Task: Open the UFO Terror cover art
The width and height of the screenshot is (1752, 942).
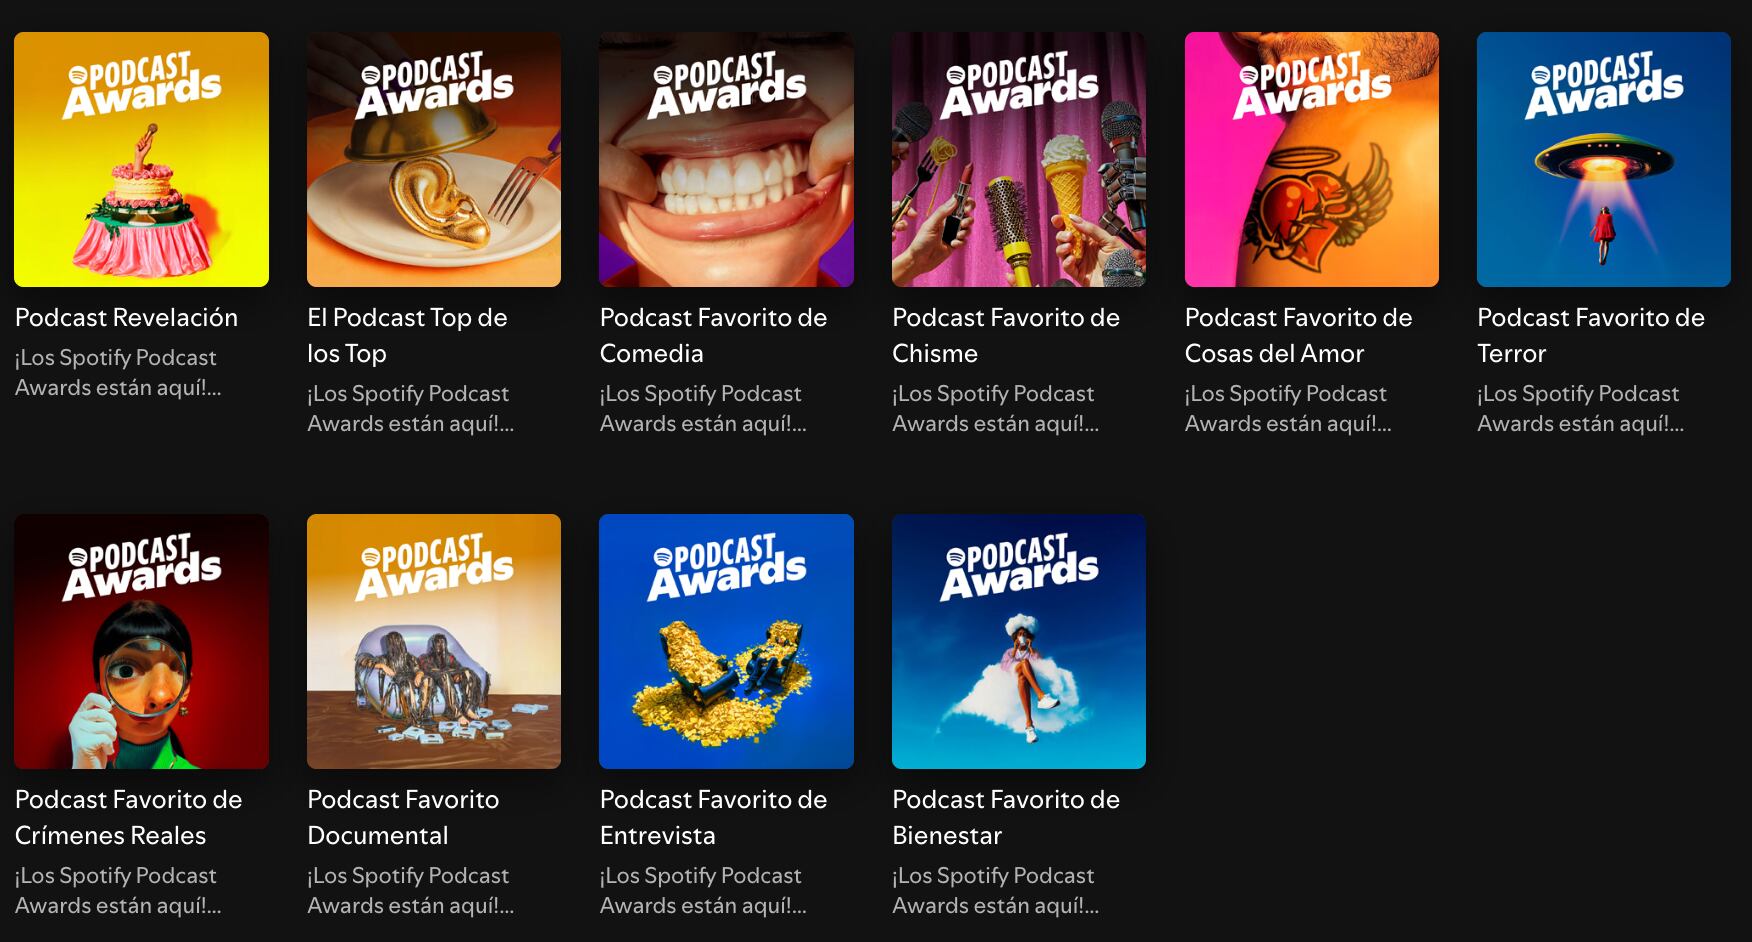Action: click(x=1604, y=159)
